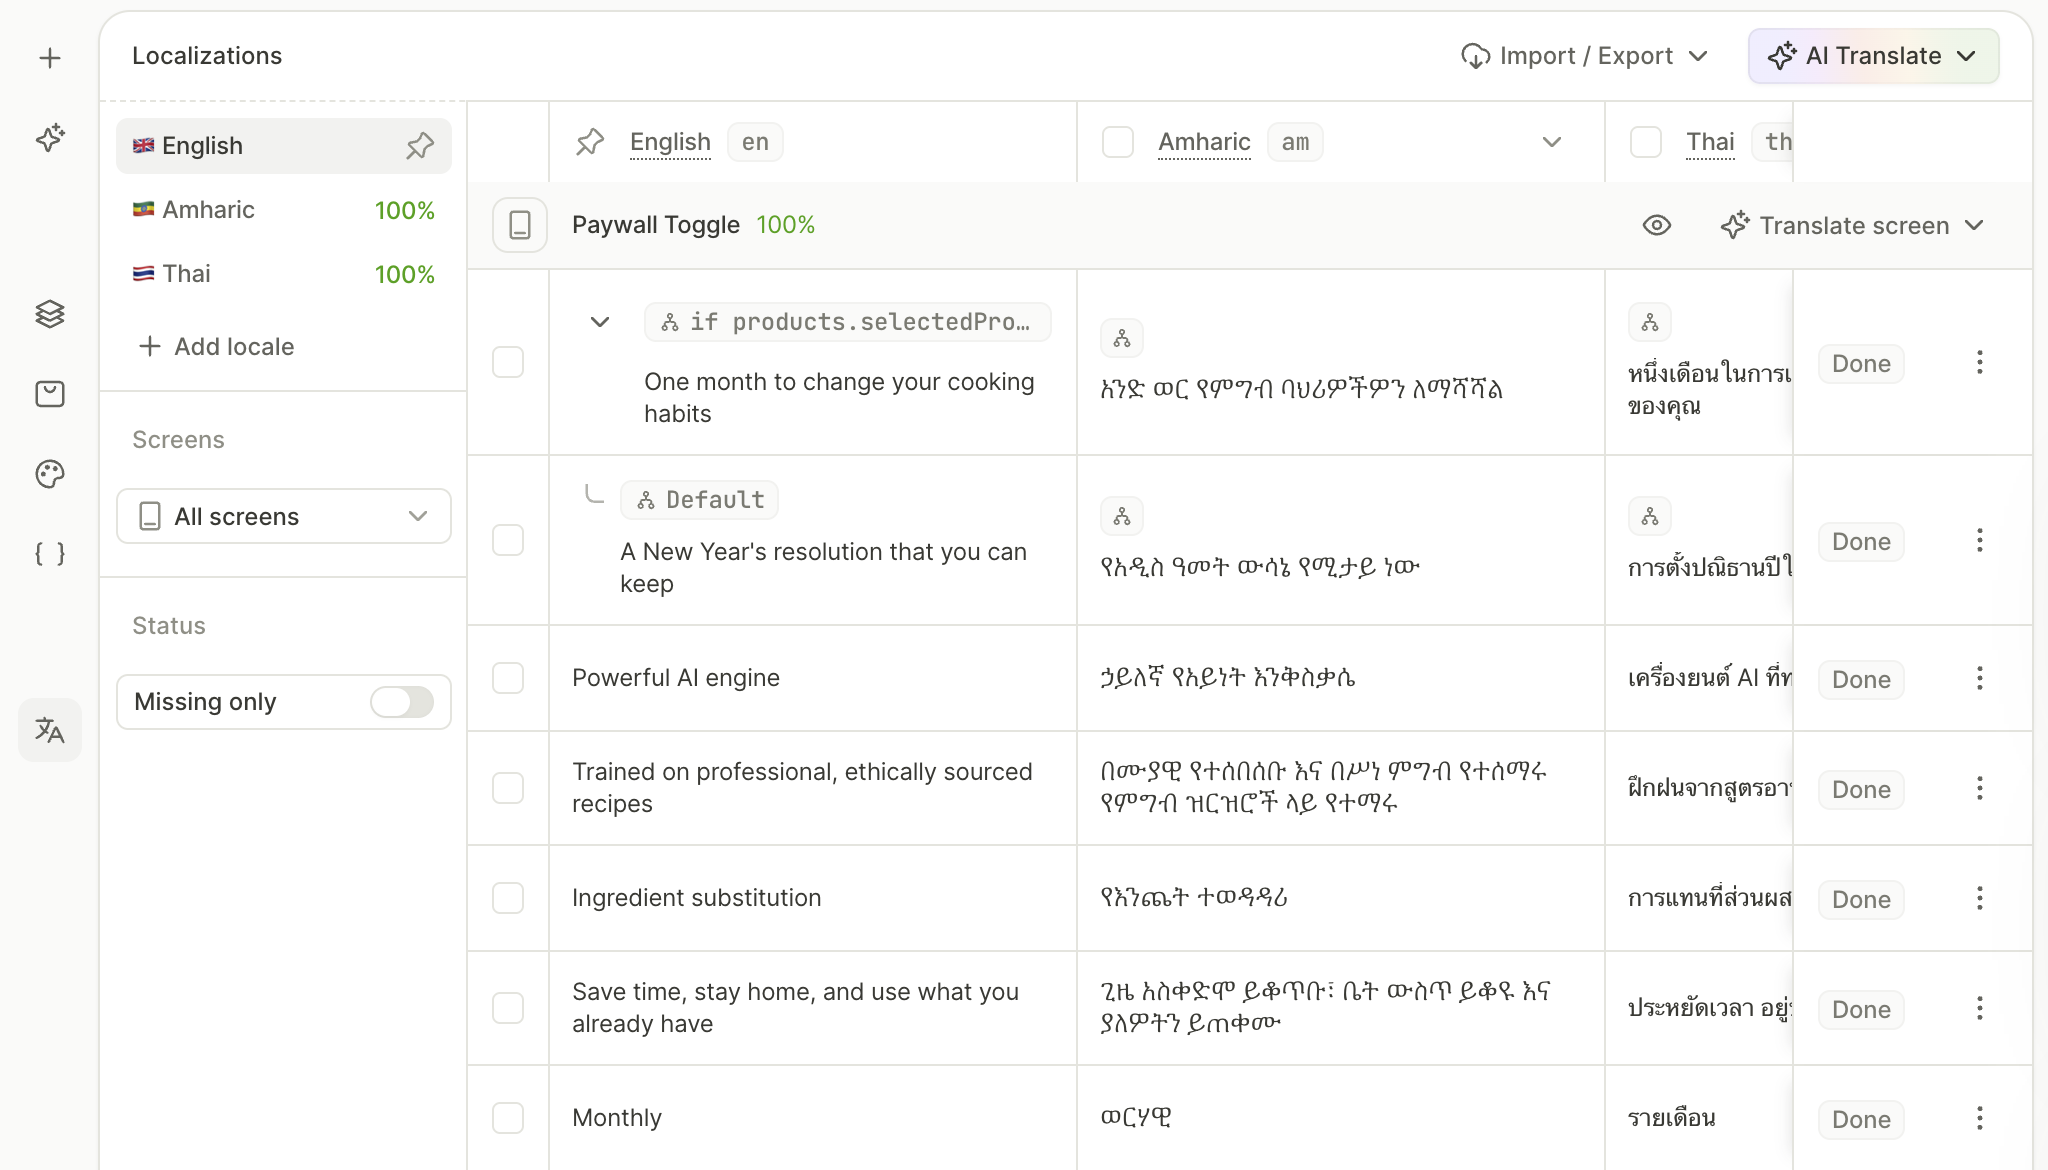Open the All screens dropdown
Viewport: 2048px width, 1170px height.
click(x=284, y=516)
